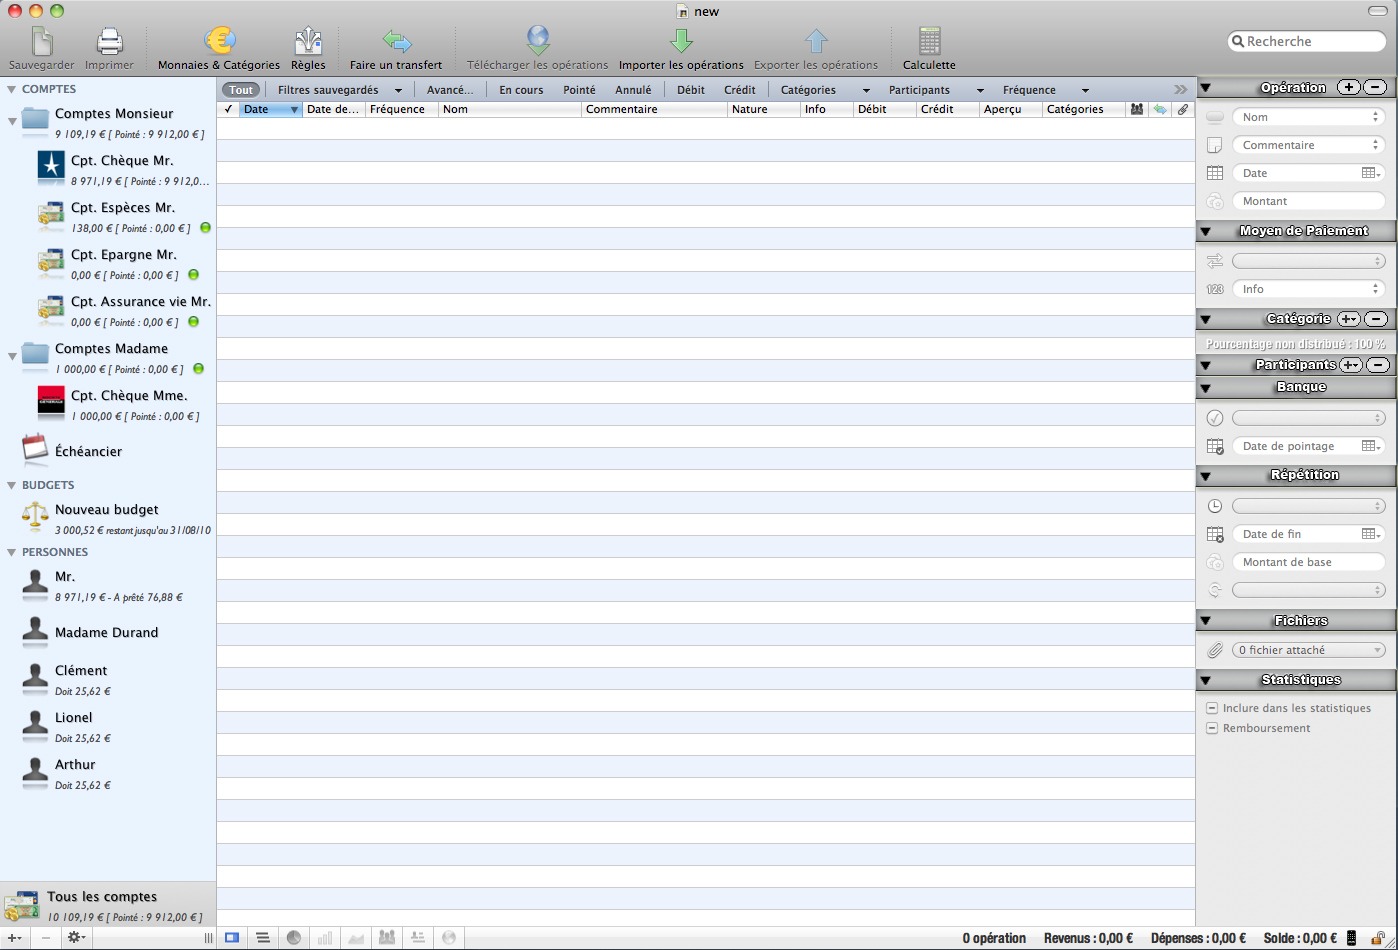Viewport: 1398px width, 950px height.
Task: Click the attachment paperclip column header
Action: click(x=1183, y=109)
